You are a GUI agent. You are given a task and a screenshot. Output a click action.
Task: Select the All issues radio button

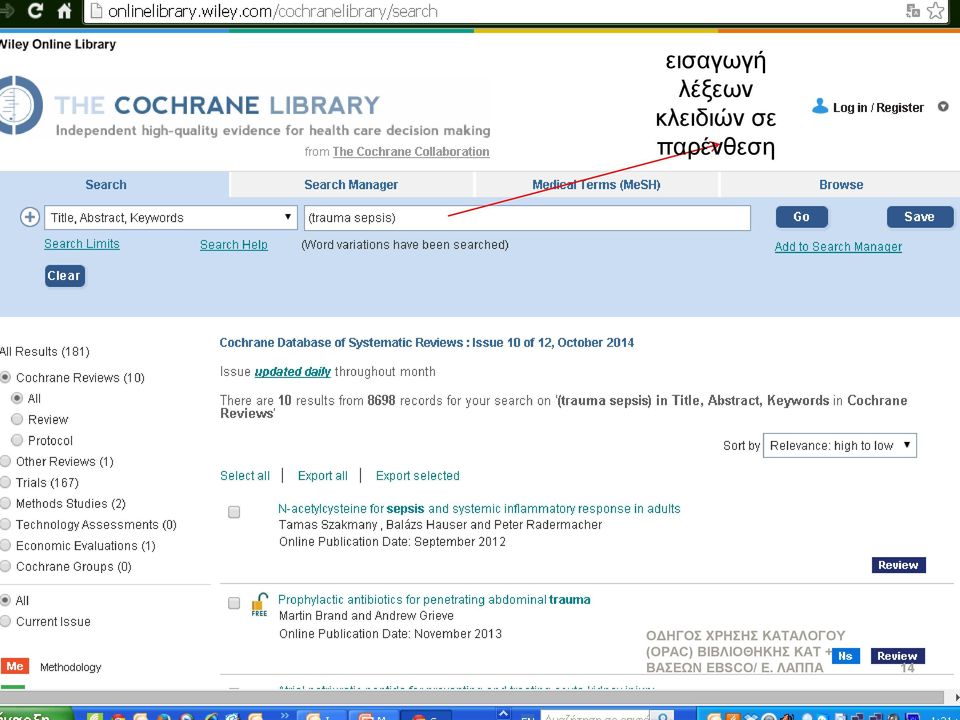point(6,600)
